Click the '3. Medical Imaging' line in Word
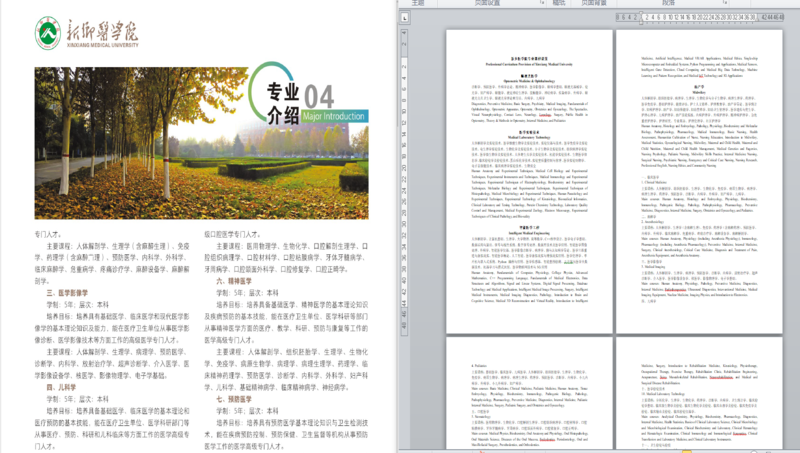Viewport: 800px width, 453px height. coord(654,267)
